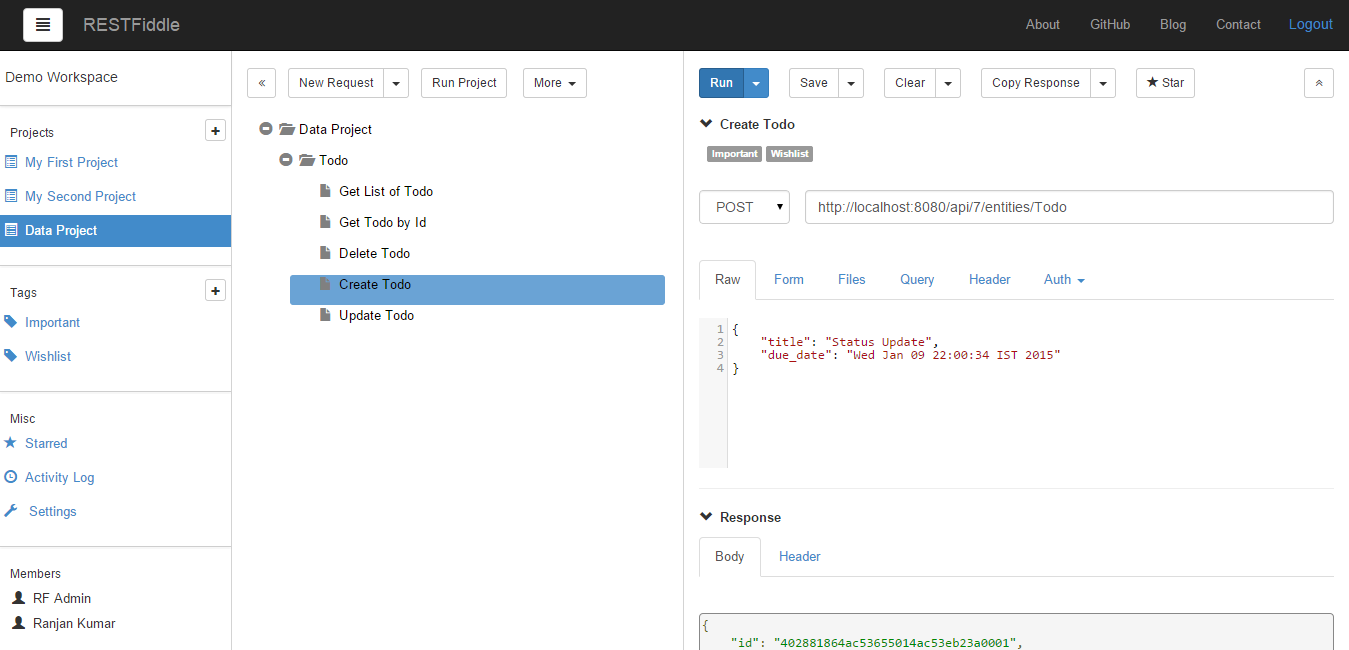This screenshot has height=650, width=1349.
Task: Click the My First Project list icon
Action: pyautogui.click(x=11, y=162)
